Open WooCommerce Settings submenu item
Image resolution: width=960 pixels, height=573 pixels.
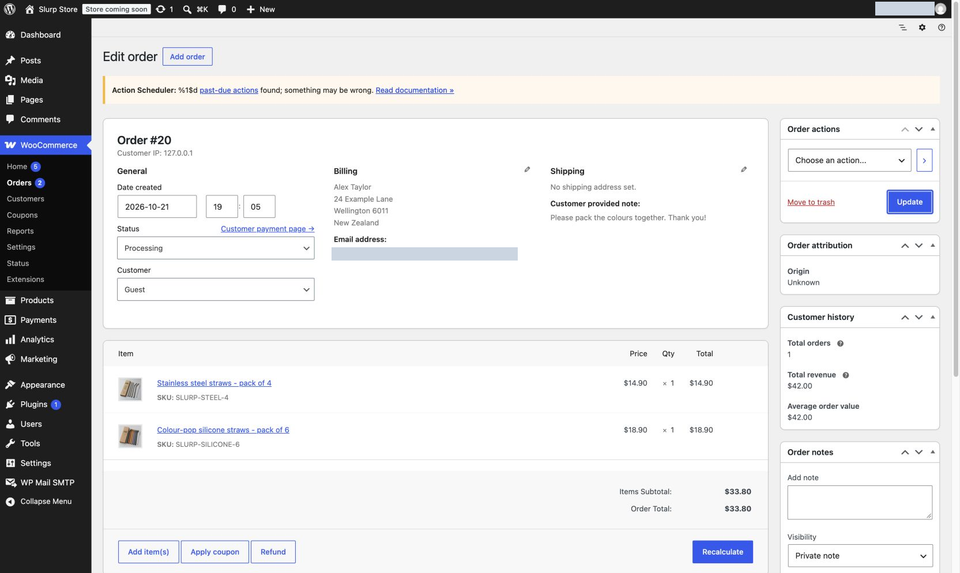(21, 247)
